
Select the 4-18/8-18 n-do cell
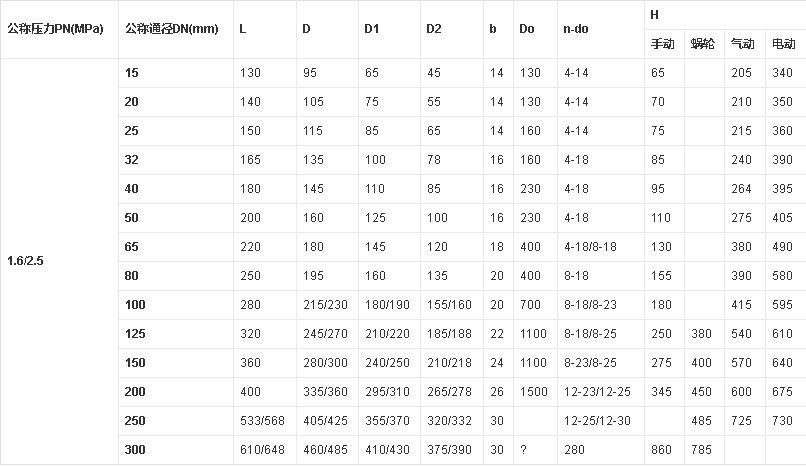point(588,246)
